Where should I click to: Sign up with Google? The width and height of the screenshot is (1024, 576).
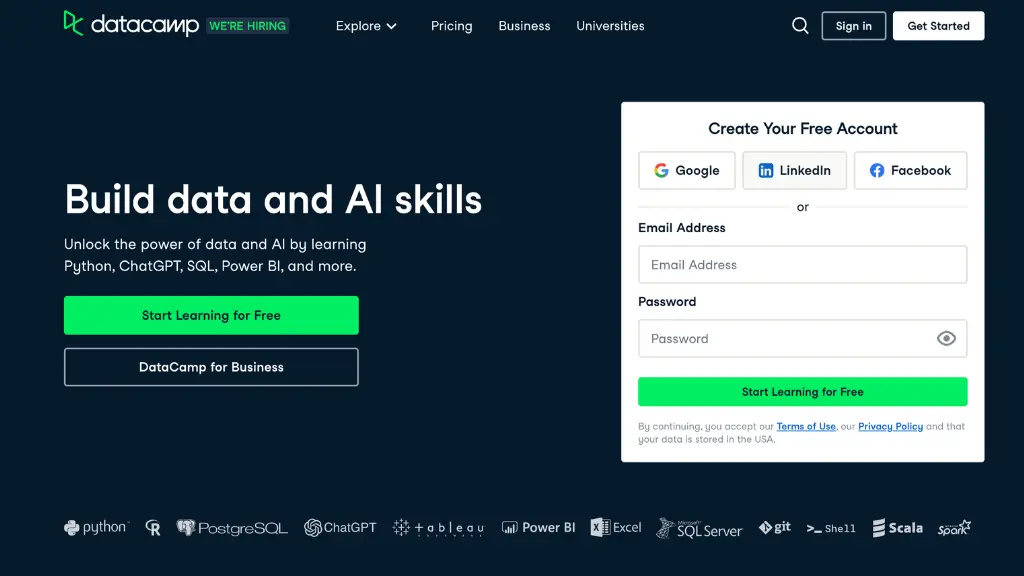[x=687, y=170]
